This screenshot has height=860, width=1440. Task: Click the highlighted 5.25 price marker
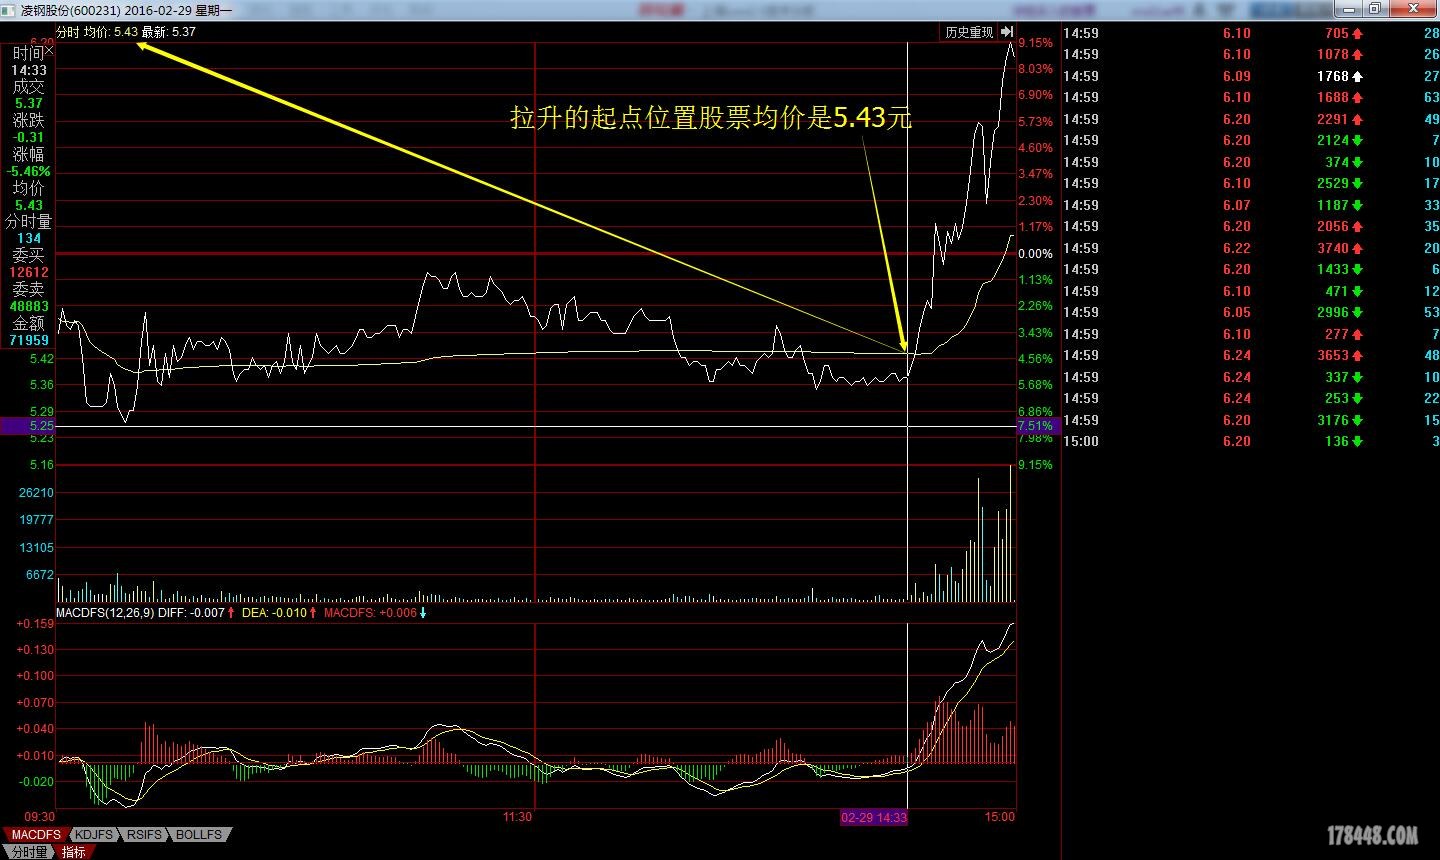(x=29, y=426)
